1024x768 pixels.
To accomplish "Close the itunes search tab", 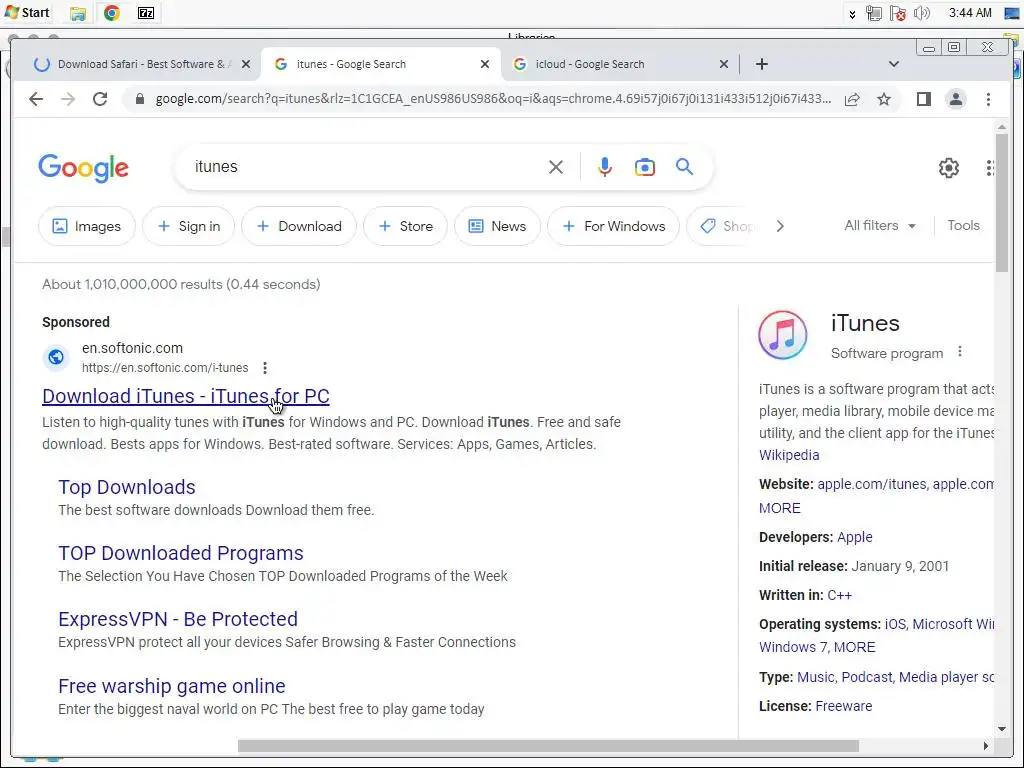I will tap(485, 64).
